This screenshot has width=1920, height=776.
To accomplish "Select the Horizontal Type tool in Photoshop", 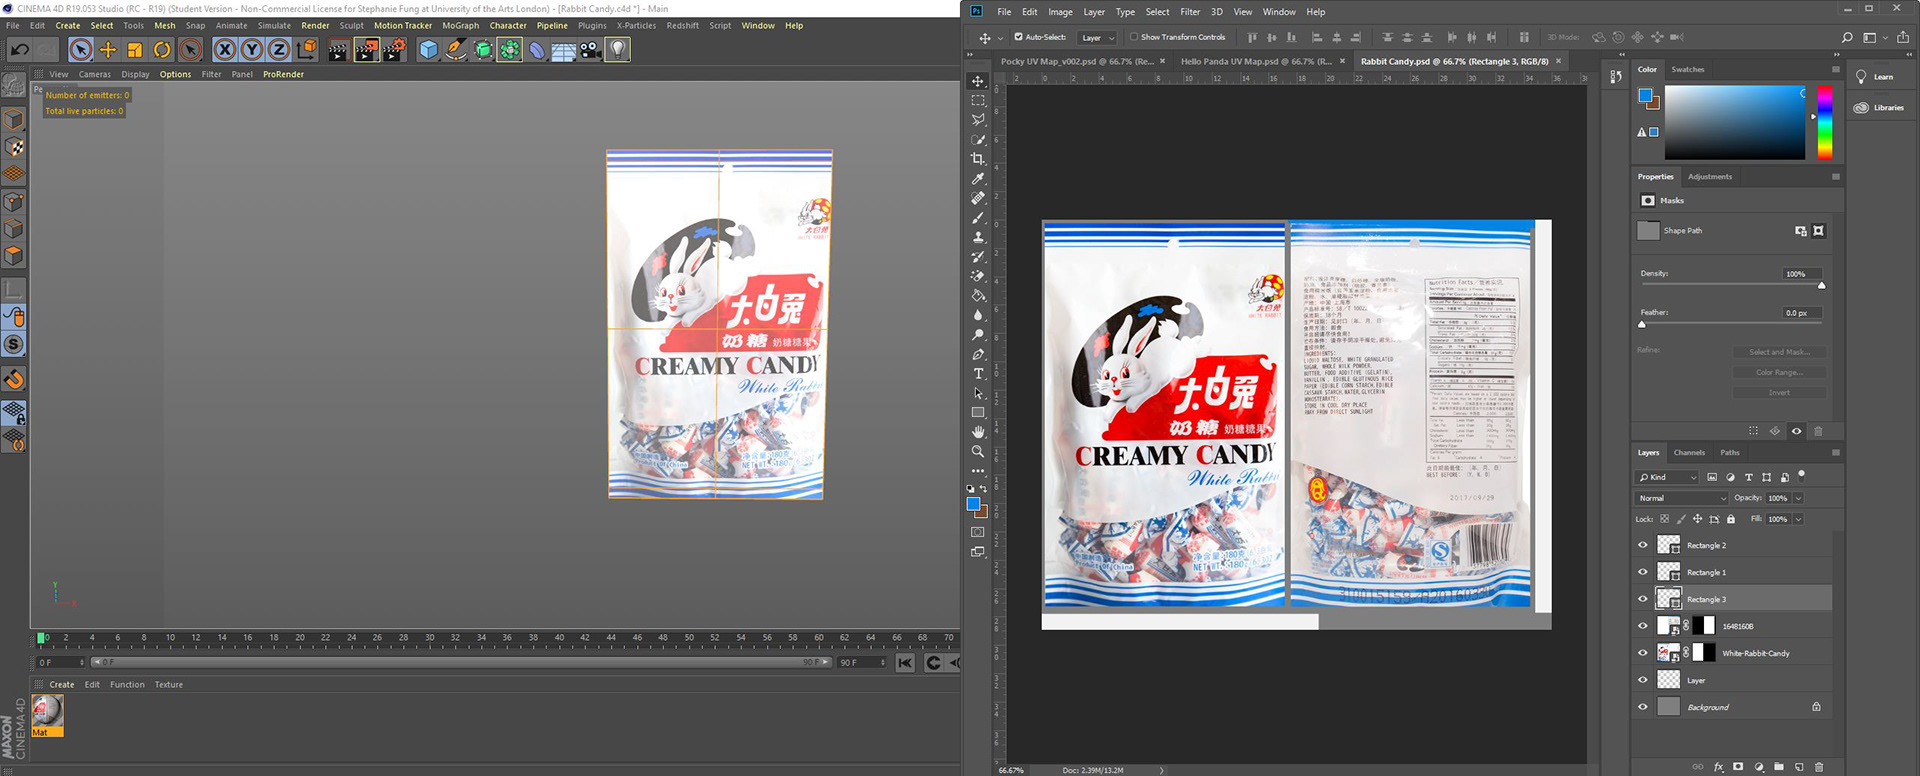I will coord(978,373).
